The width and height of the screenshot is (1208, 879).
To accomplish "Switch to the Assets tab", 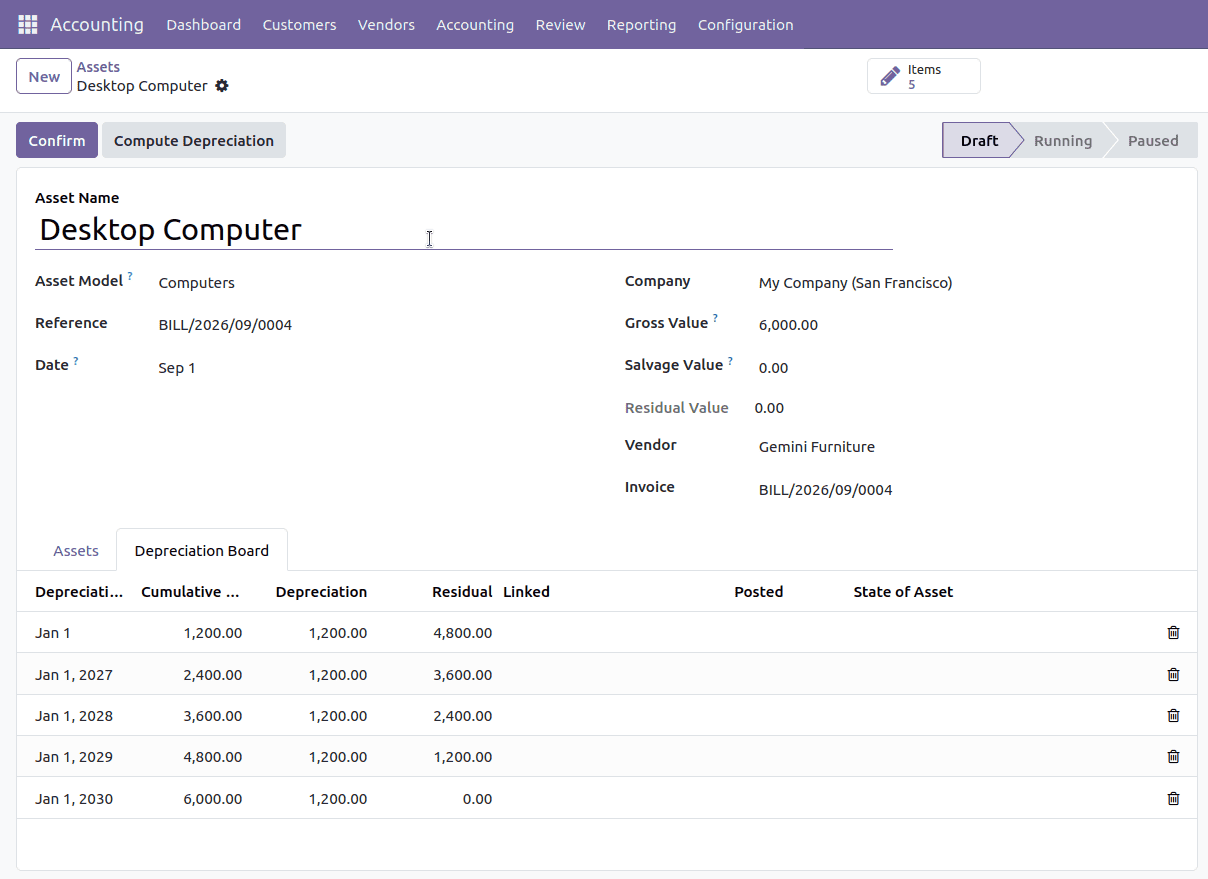I will click(76, 551).
